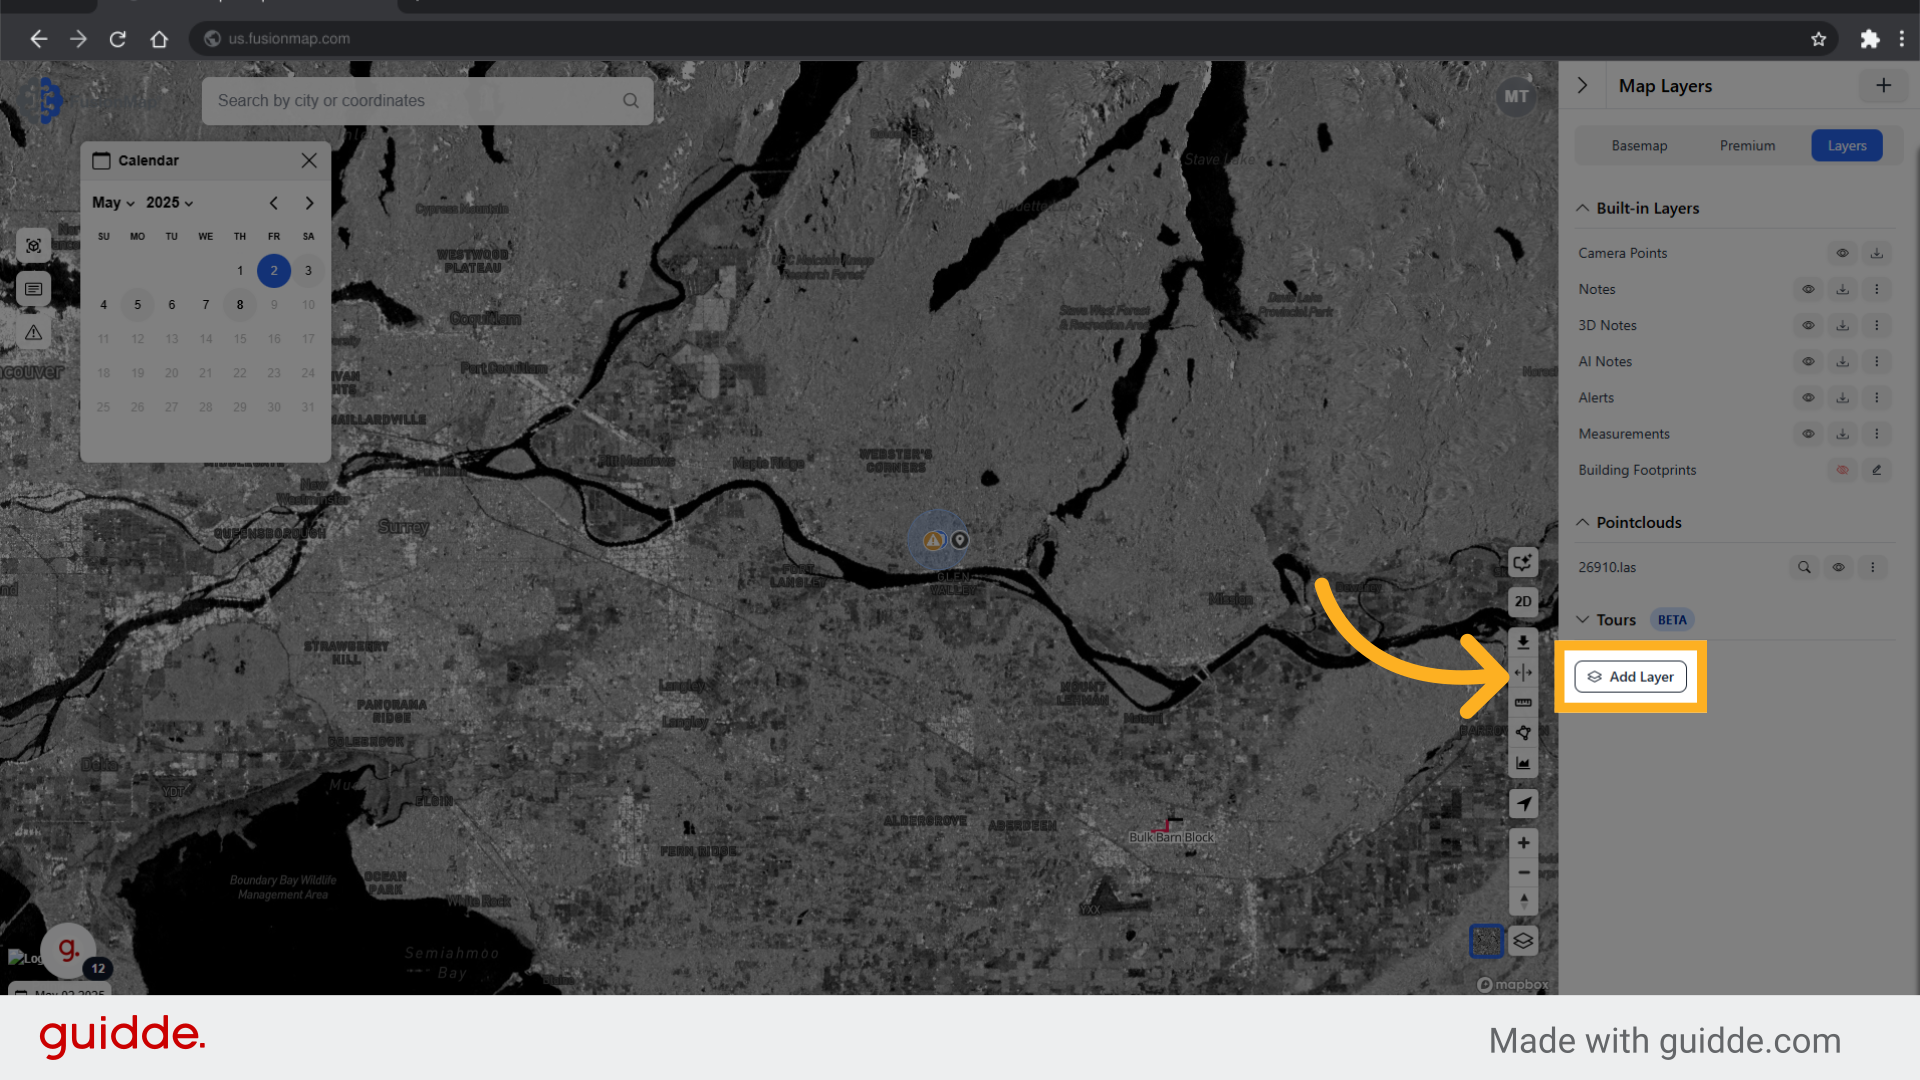Click the capture tool icon on left sidebar

(x=33, y=246)
